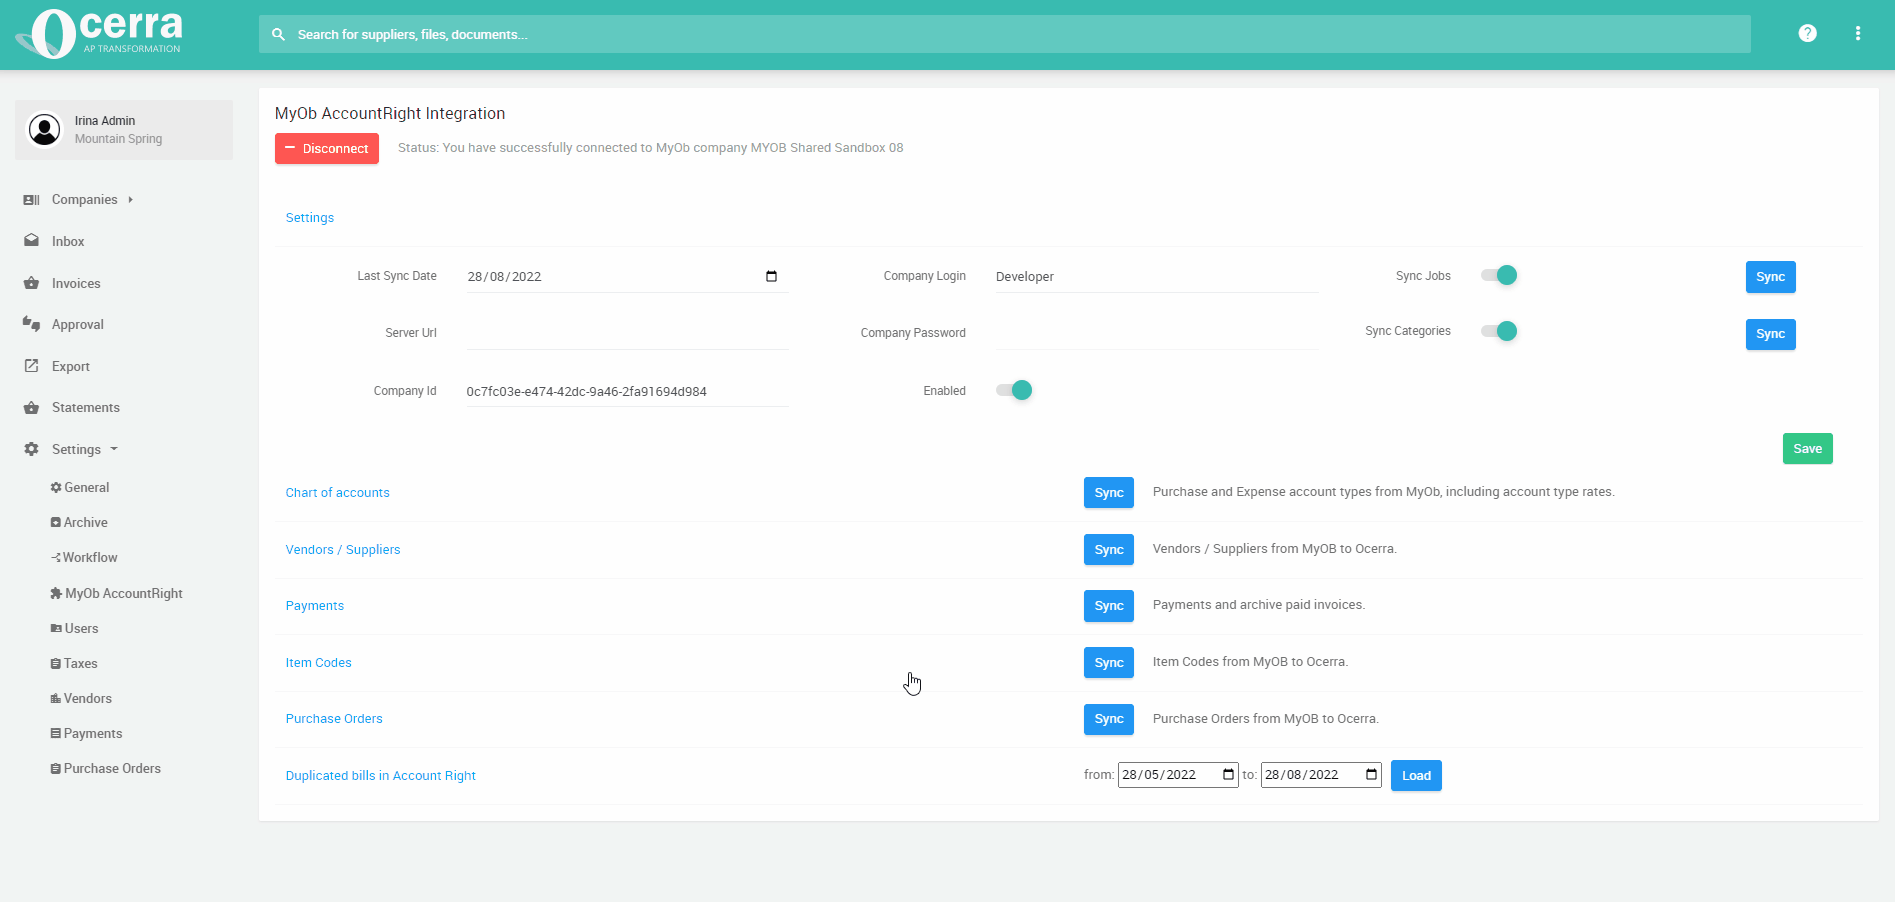Open the Vendors / Suppliers link
Viewport: 1895px width, 902px height.
click(343, 549)
